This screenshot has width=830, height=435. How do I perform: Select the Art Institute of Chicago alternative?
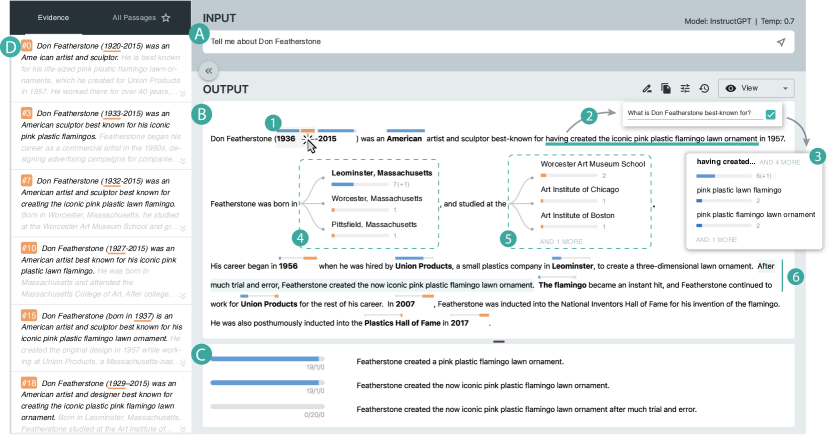tap(580, 189)
